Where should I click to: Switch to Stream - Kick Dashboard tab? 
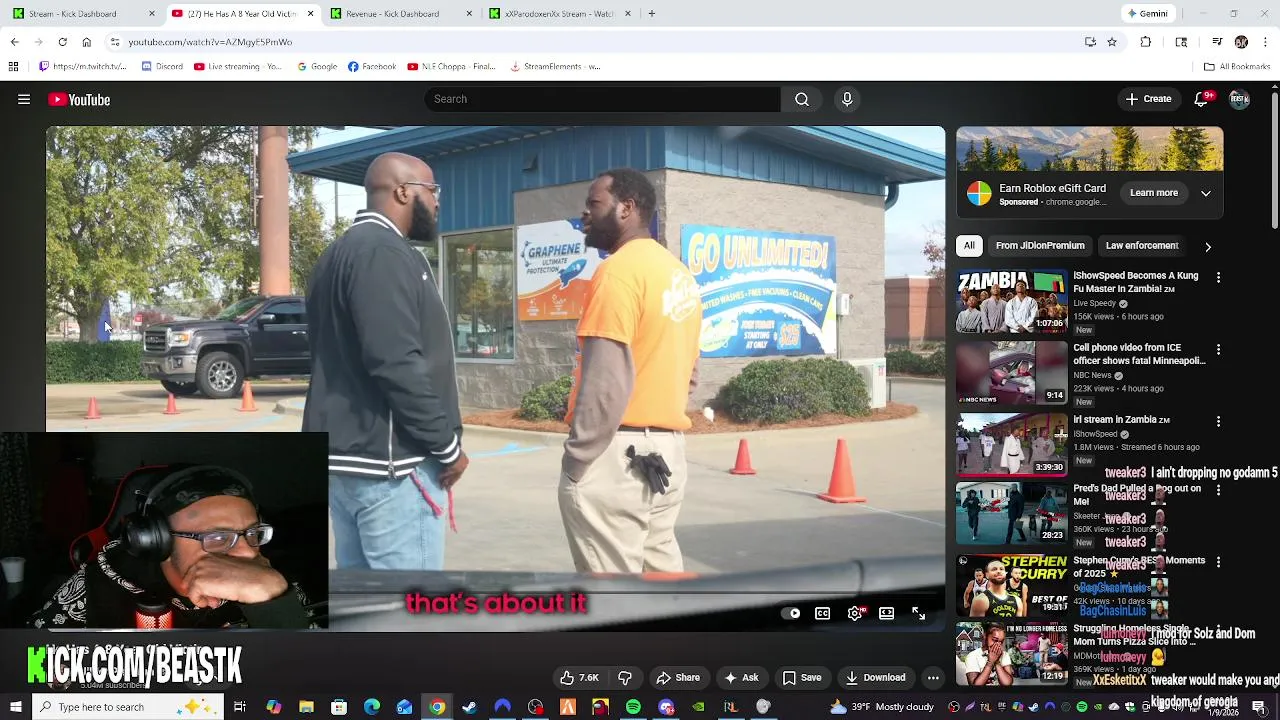80,14
